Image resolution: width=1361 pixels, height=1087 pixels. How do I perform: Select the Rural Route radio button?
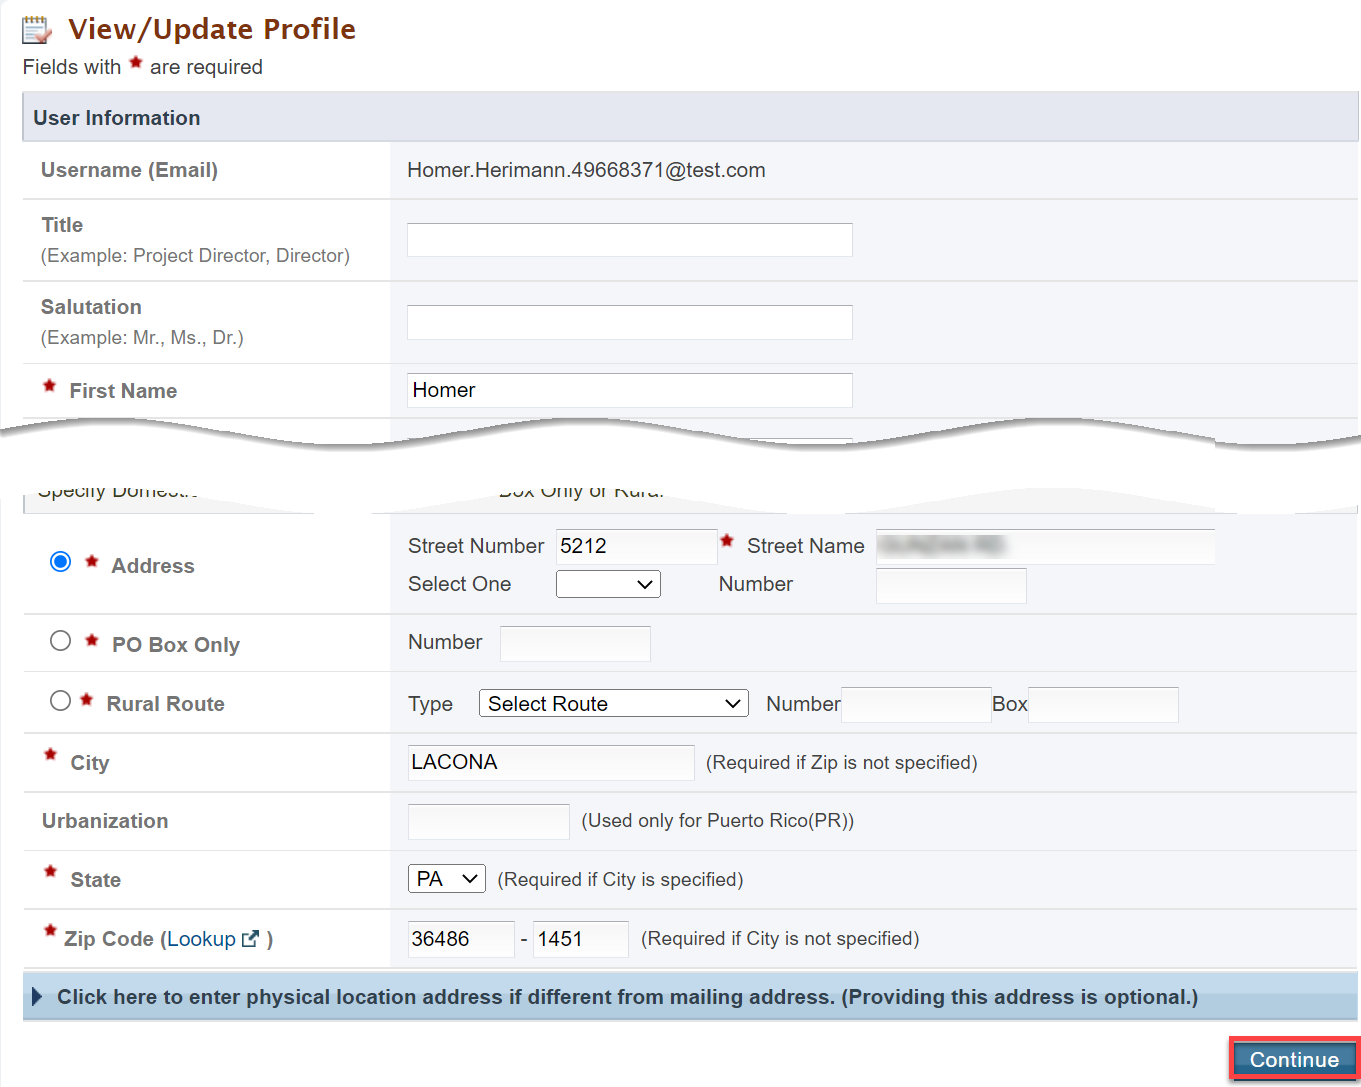click(61, 701)
